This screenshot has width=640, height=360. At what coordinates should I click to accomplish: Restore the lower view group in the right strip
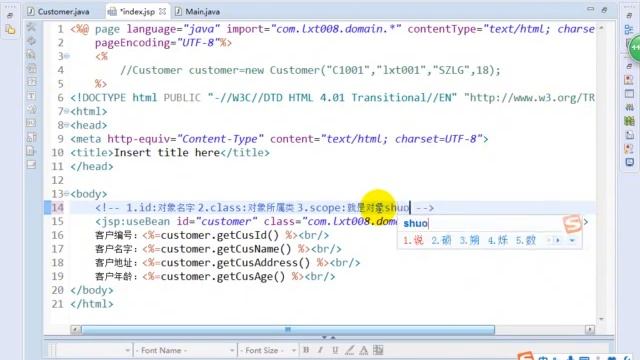[629, 66]
